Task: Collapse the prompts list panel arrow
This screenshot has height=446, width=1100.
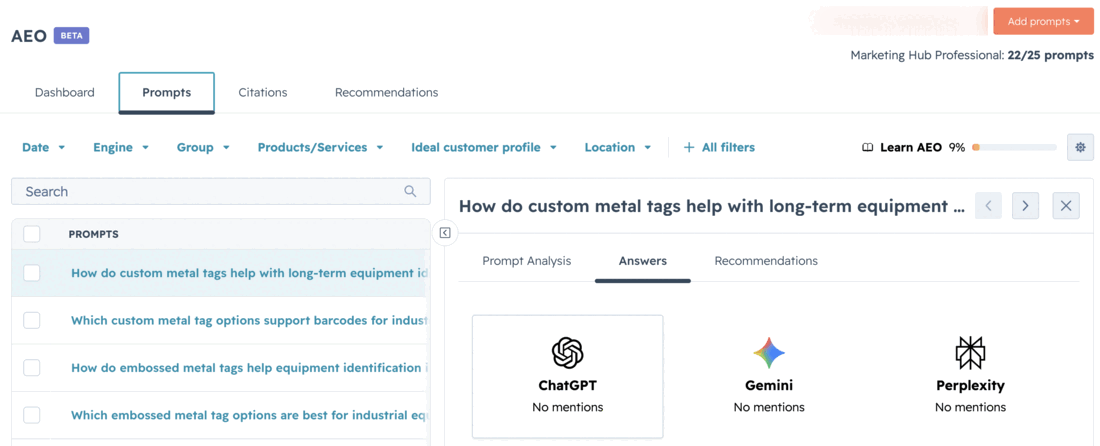Action: click(445, 233)
